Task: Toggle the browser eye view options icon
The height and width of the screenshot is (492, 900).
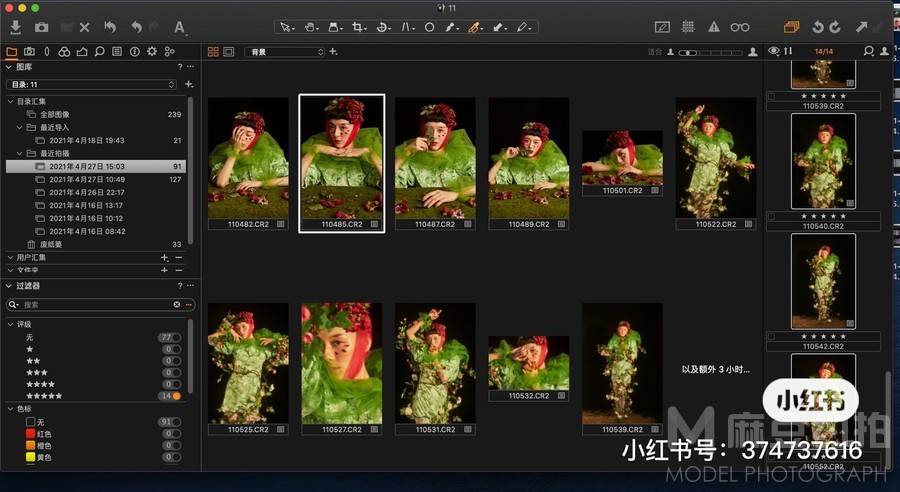Action: click(x=774, y=51)
